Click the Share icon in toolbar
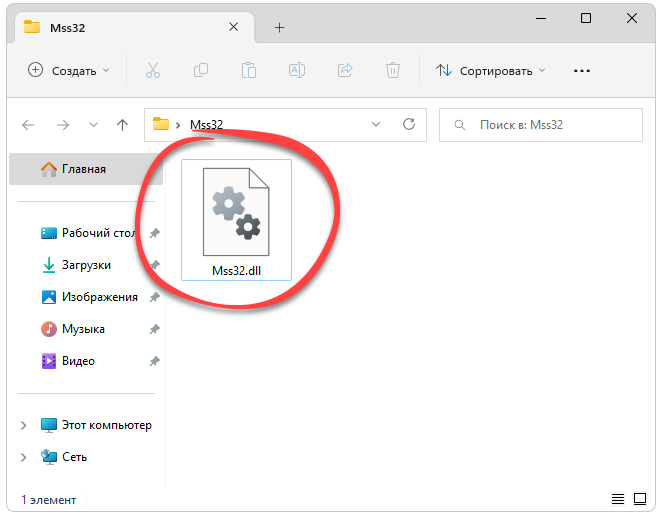This screenshot has height=515, width=662. [345, 70]
